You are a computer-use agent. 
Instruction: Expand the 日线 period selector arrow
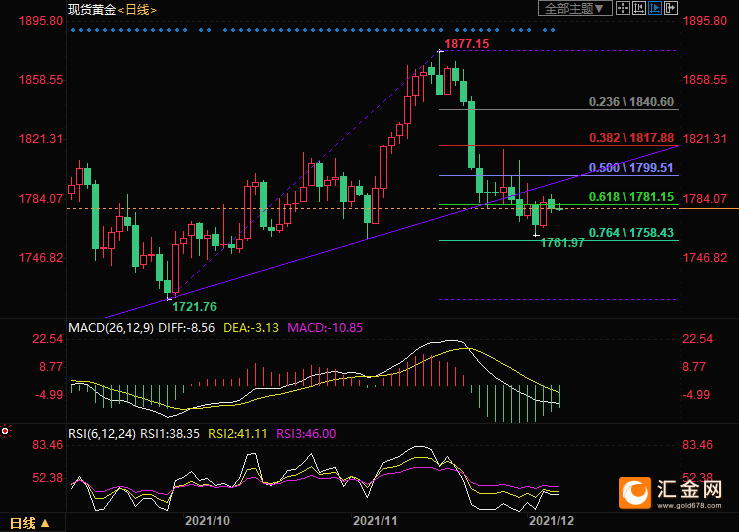tap(45, 523)
